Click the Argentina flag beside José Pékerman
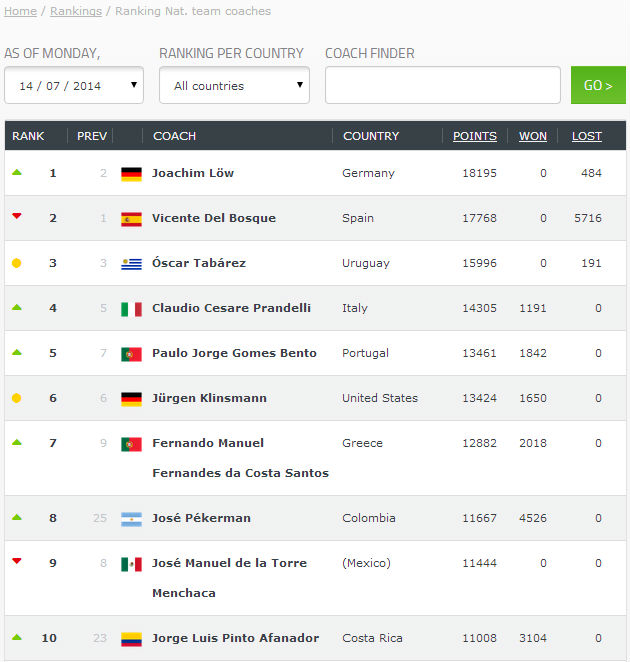 pos(131,519)
